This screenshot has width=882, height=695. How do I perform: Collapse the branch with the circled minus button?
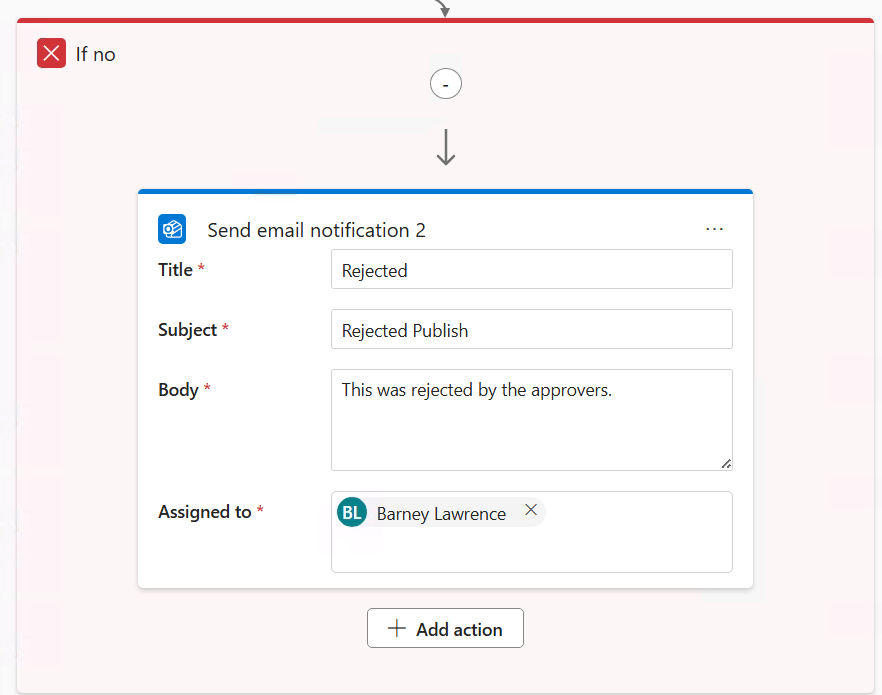pyautogui.click(x=445, y=85)
